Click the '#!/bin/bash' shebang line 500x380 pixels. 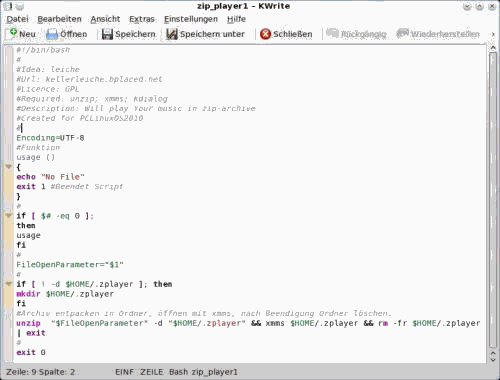(x=43, y=50)
